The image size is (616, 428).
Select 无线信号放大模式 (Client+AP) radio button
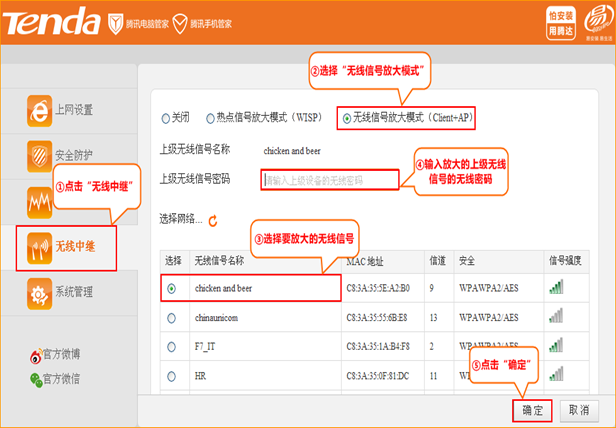click(x=347, y=118)
